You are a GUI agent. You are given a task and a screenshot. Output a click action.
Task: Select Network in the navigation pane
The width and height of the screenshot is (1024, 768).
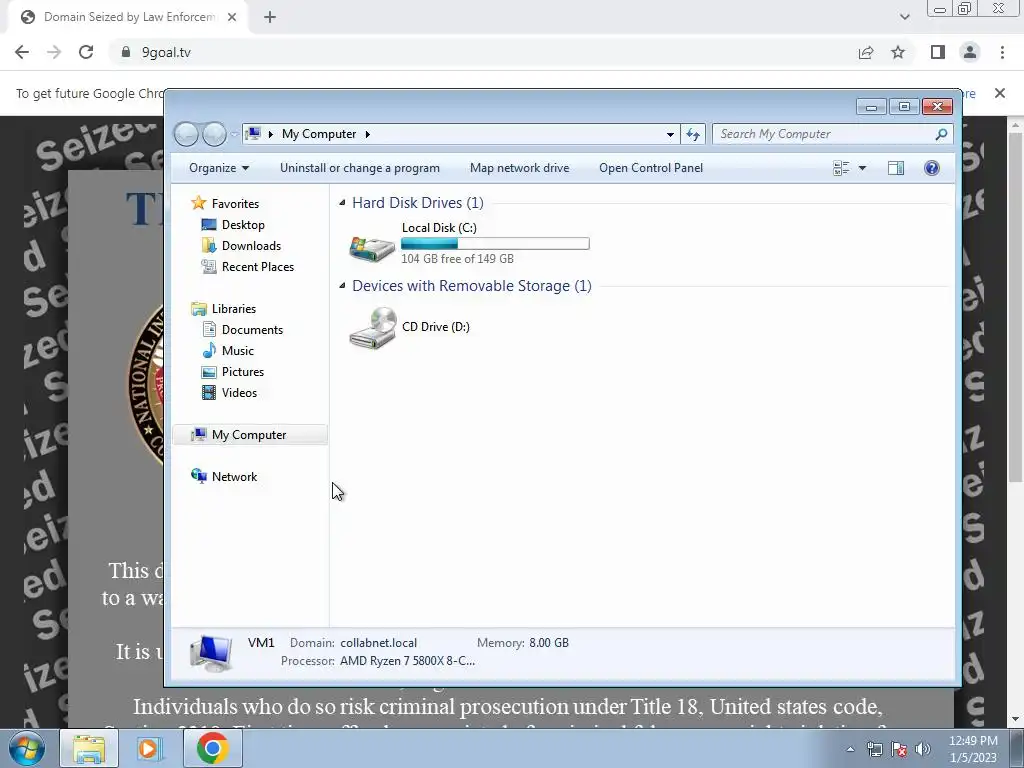click(x=234, y=477)
